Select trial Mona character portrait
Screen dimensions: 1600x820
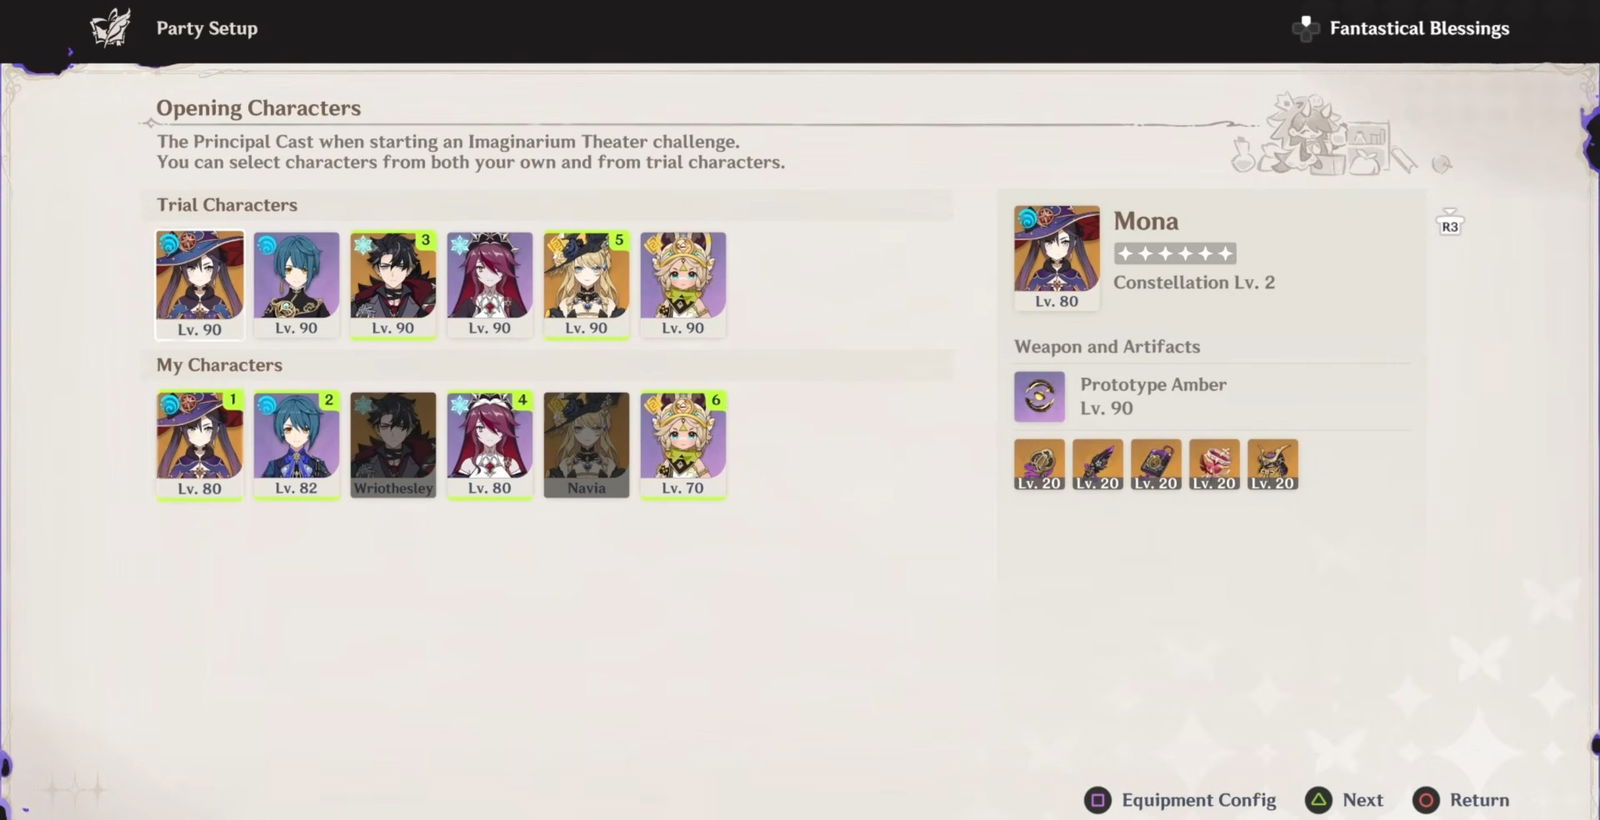200,285
